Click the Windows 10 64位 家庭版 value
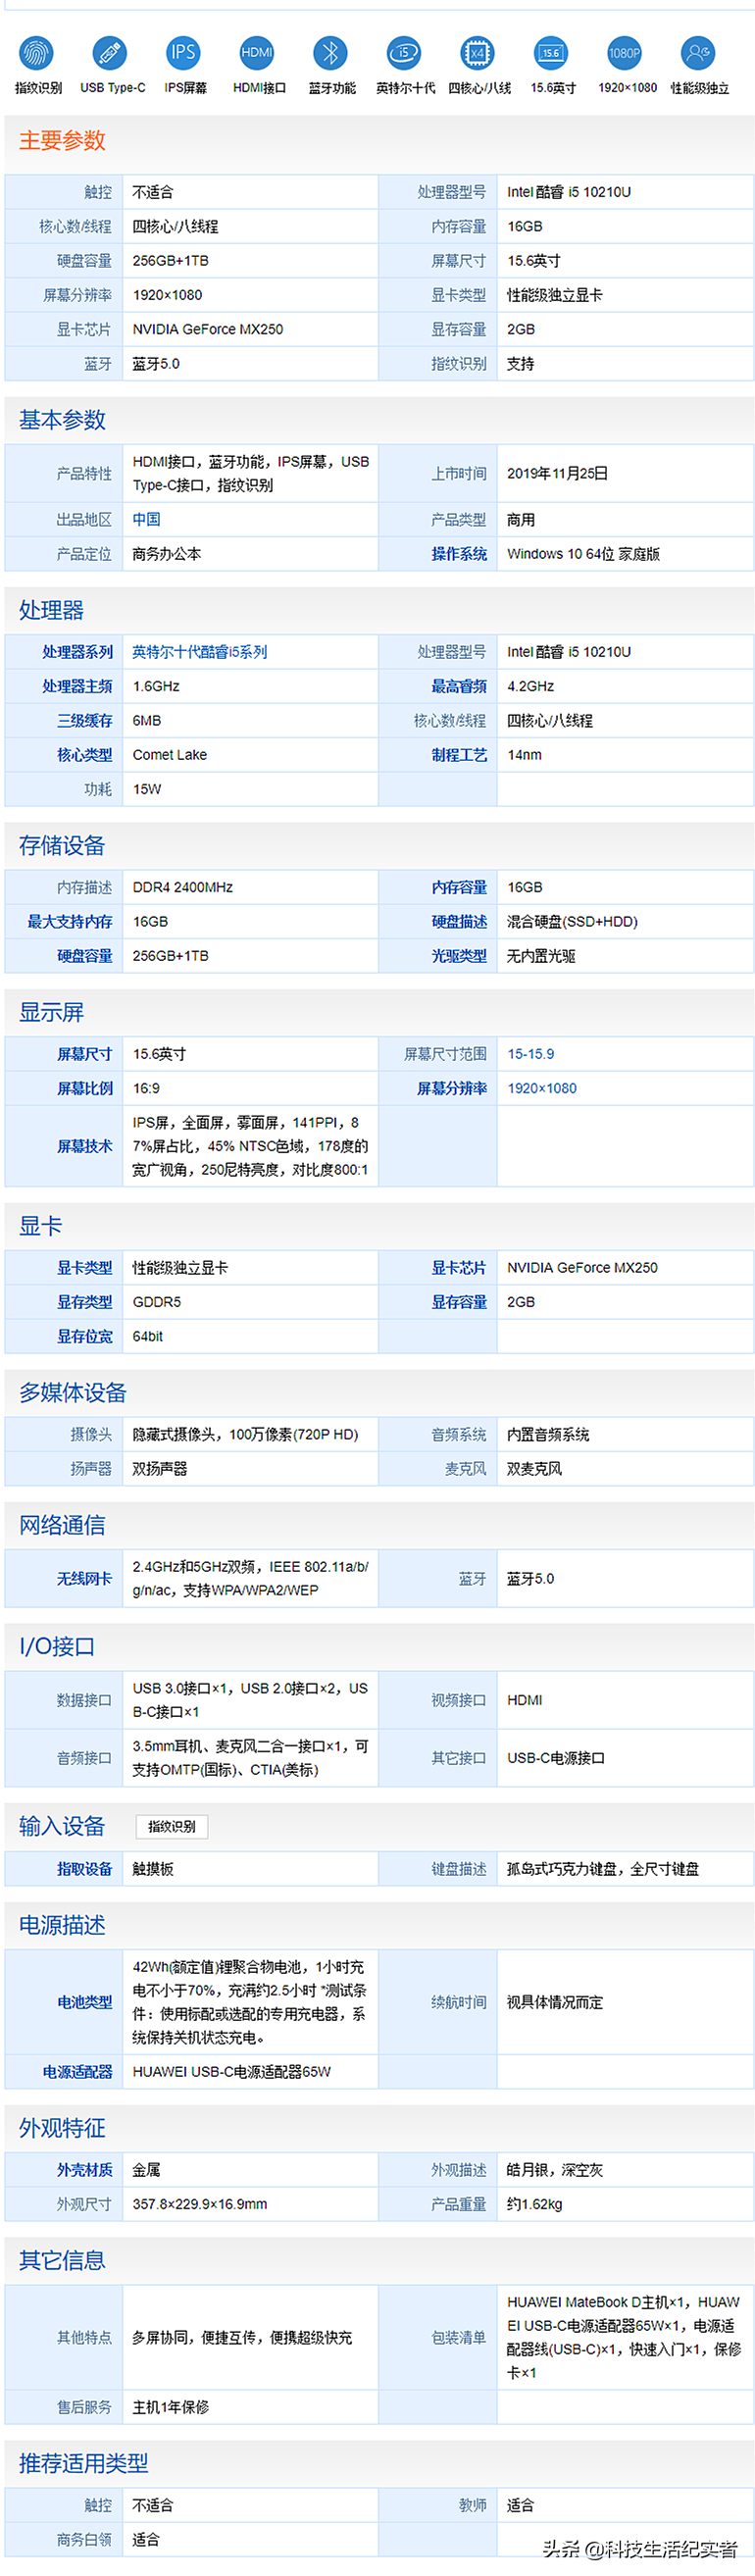Image resolution: width=755 pixels, height=2576 pixels. pyautogui.click(x=583, y=554)
